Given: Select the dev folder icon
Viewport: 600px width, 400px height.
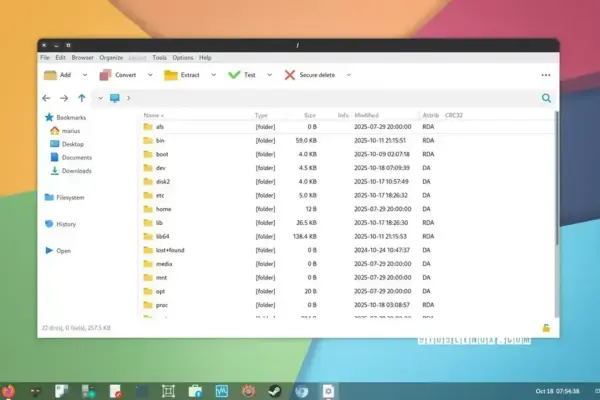Looking at the screenshot, I should tap(148, 168).
